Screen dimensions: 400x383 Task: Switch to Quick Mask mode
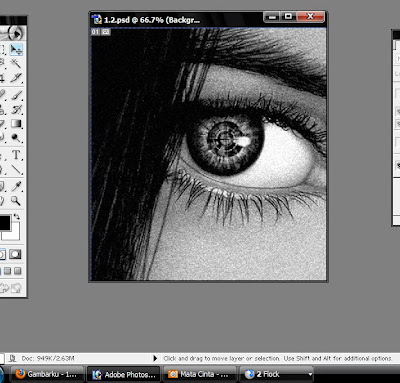15,255
